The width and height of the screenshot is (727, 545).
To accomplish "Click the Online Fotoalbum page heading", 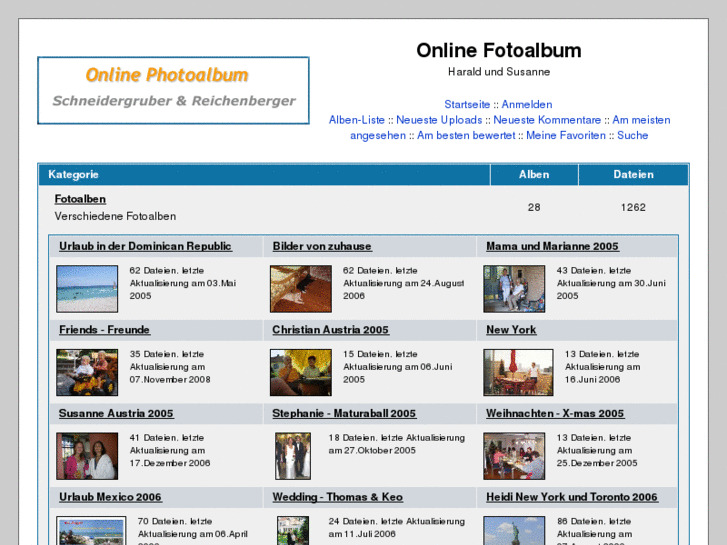I will point(499,50).
